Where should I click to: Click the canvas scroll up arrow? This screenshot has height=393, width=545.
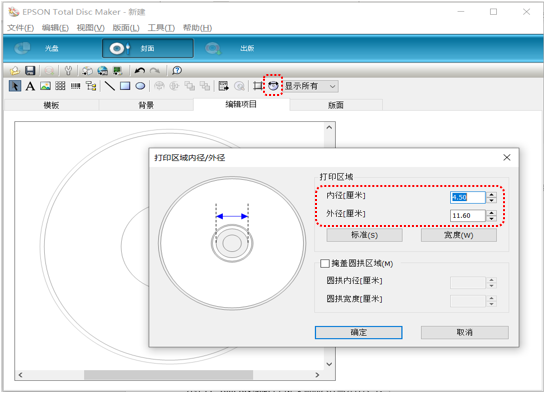coord(329,128)
